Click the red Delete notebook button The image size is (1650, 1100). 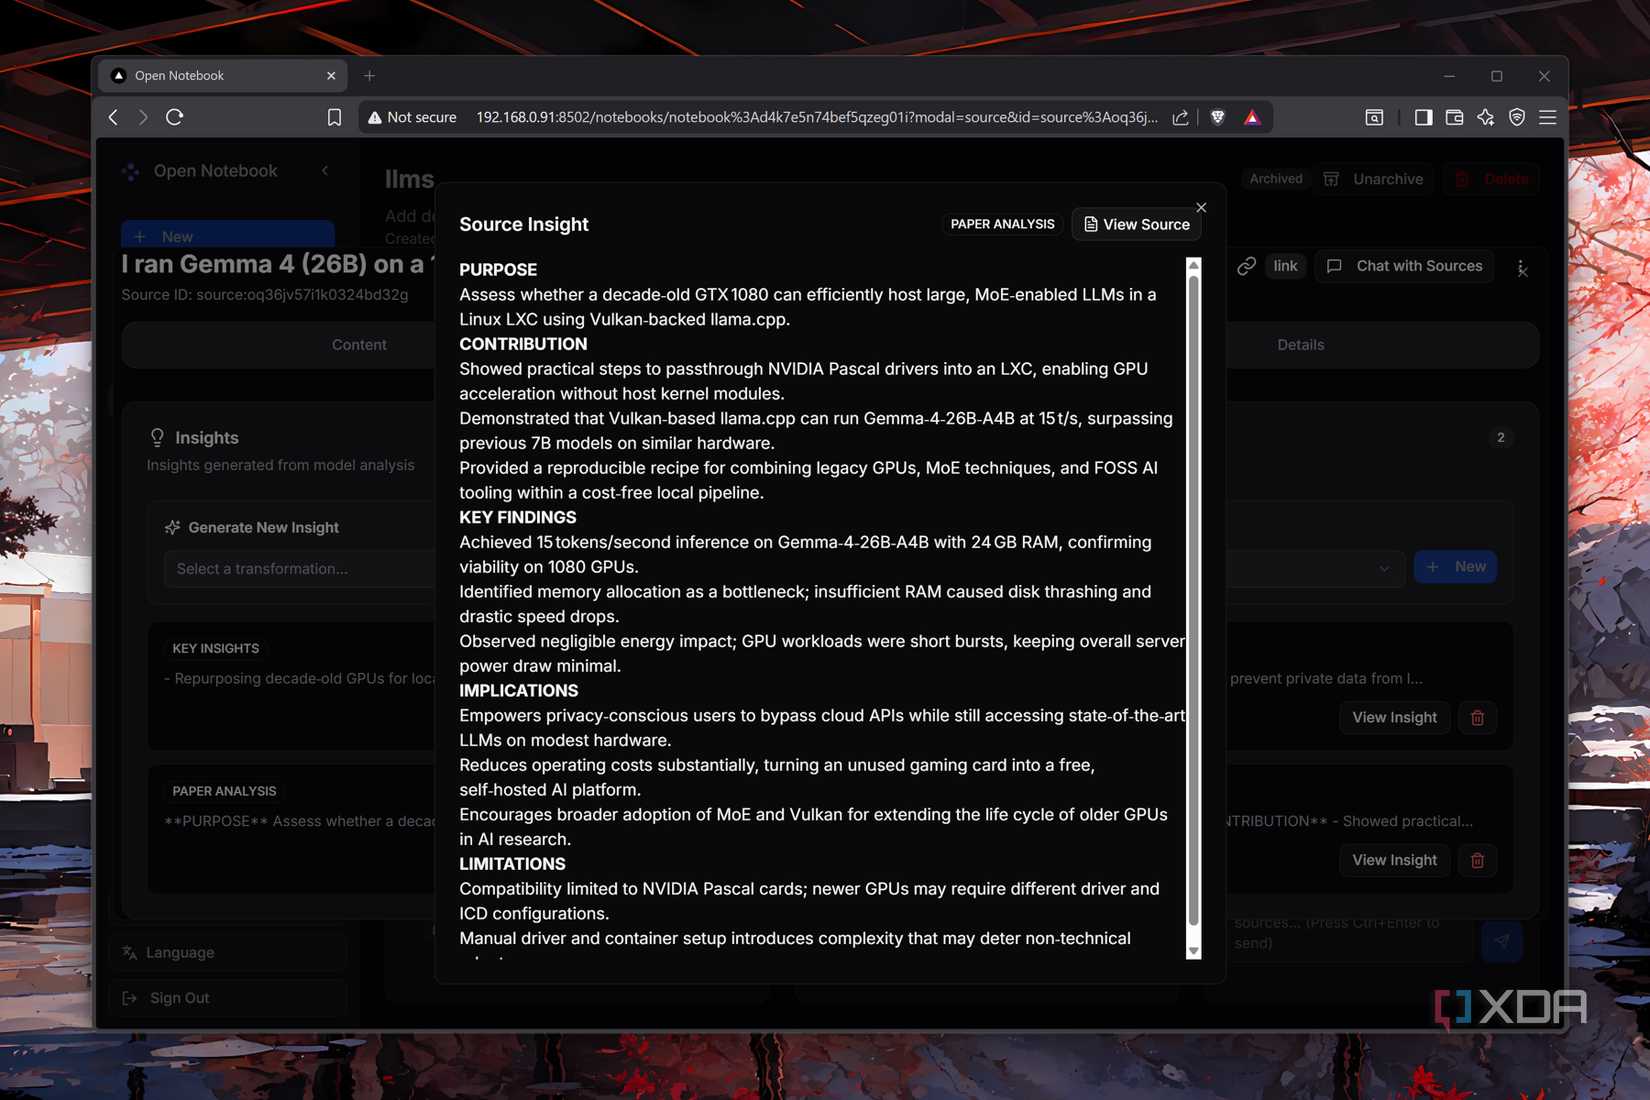pyautogui.click(x=1491, y=179)
